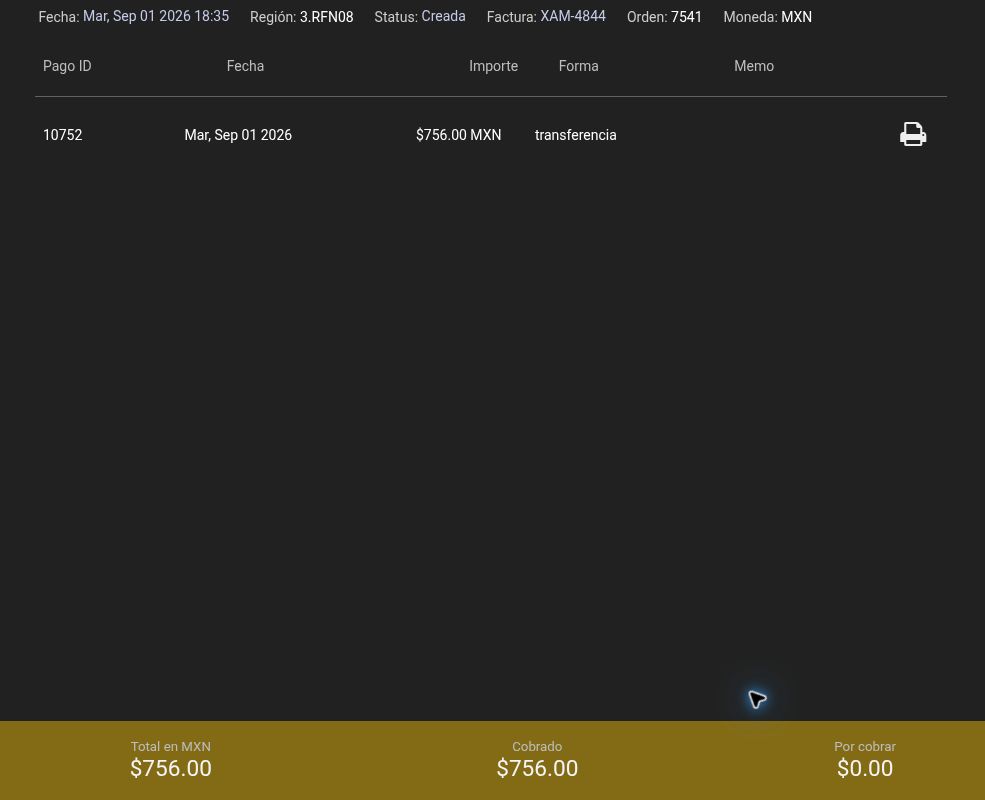The width and height of the screenshot is (985, 800).
Task: Click the date Mar, Sep 01 2026 18:35
Action: tap(156, 16)
